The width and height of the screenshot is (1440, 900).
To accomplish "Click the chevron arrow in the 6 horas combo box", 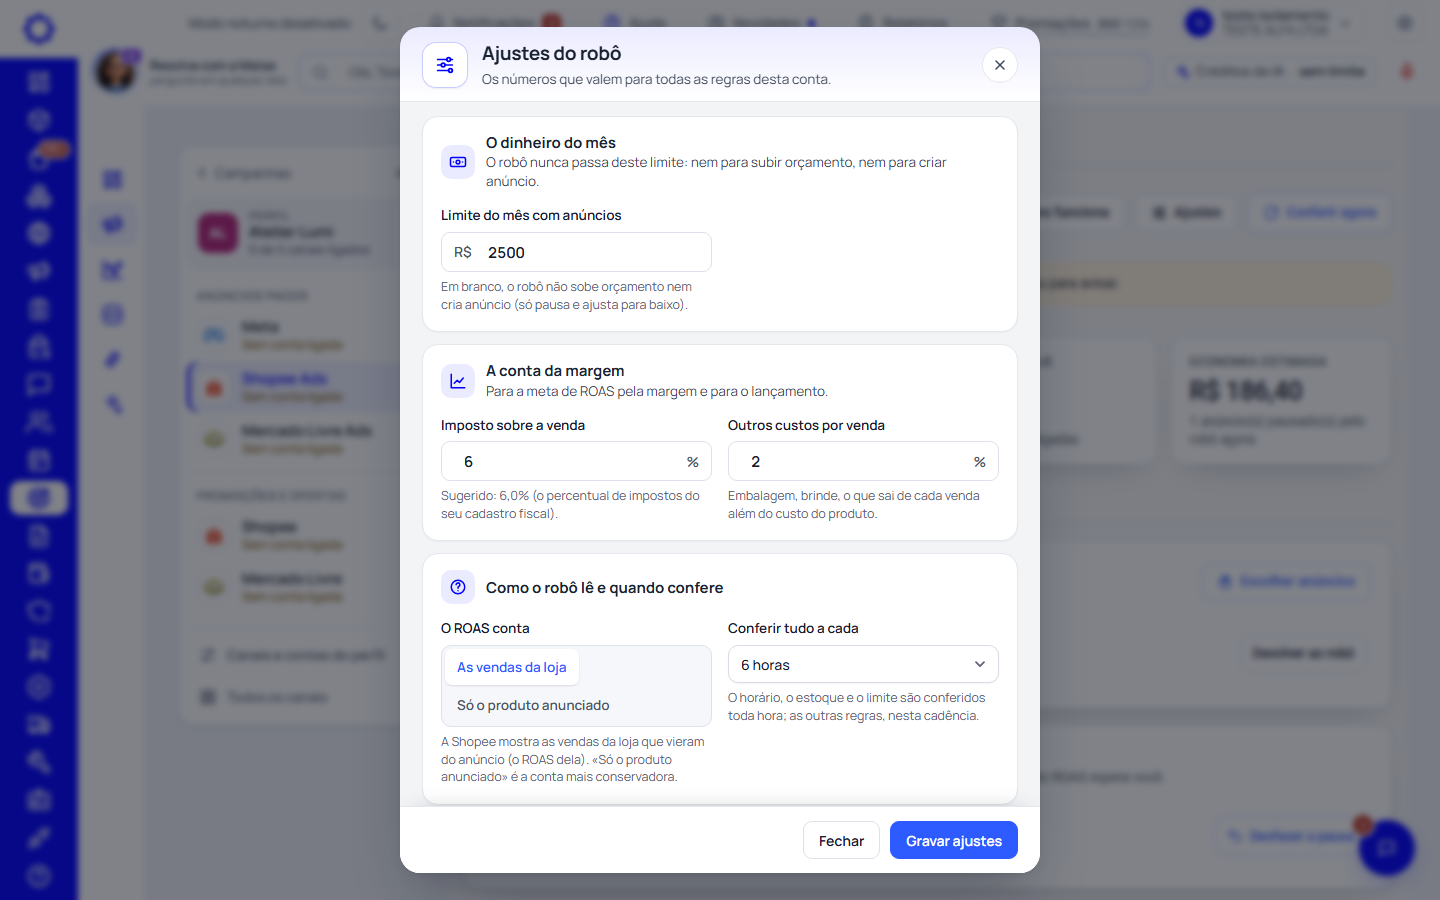I will 980,665.
